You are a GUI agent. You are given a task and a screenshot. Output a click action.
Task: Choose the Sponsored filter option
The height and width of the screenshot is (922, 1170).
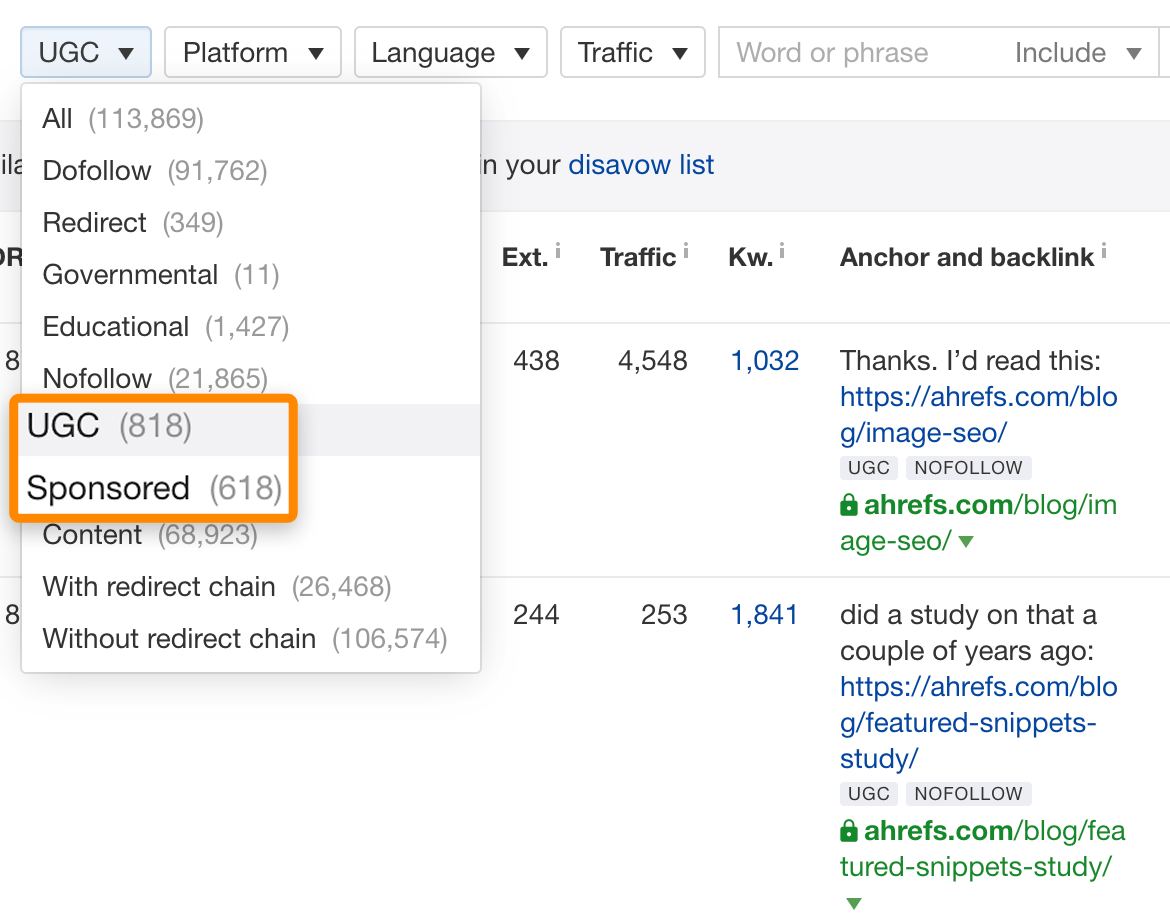click(x=108, y=488)
